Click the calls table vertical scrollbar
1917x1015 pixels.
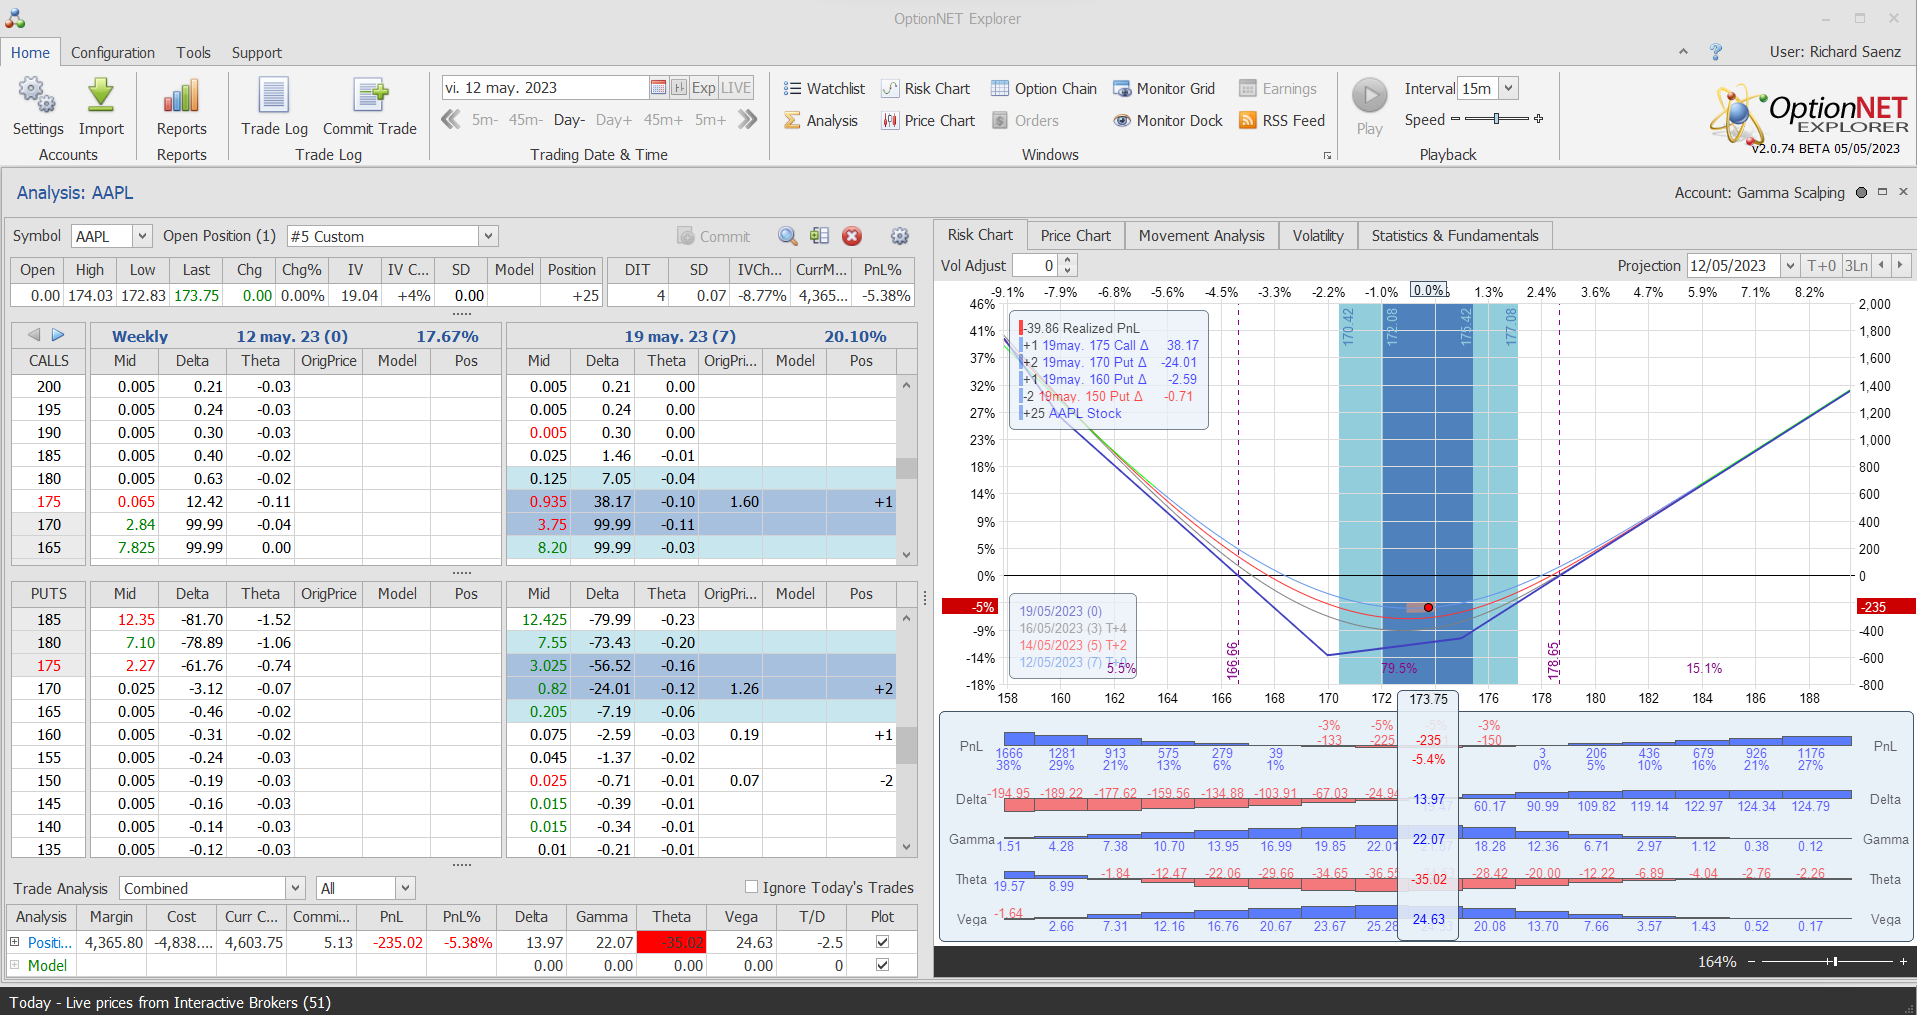point(906,470)
